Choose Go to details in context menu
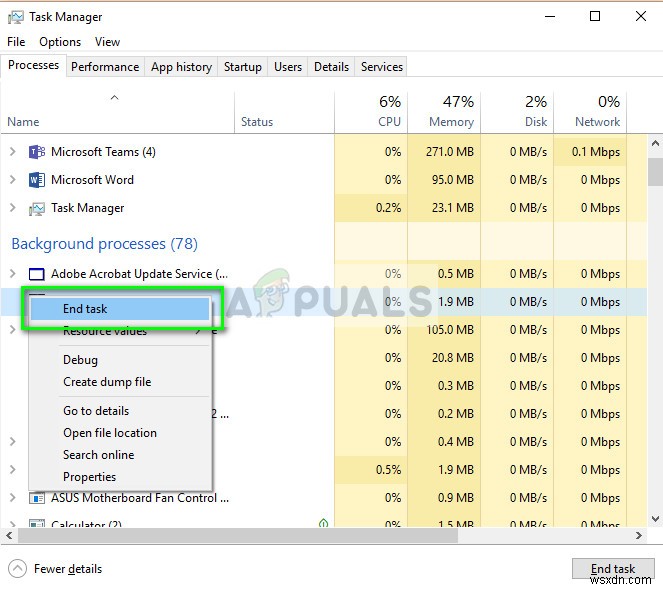 tap(120, 411)
